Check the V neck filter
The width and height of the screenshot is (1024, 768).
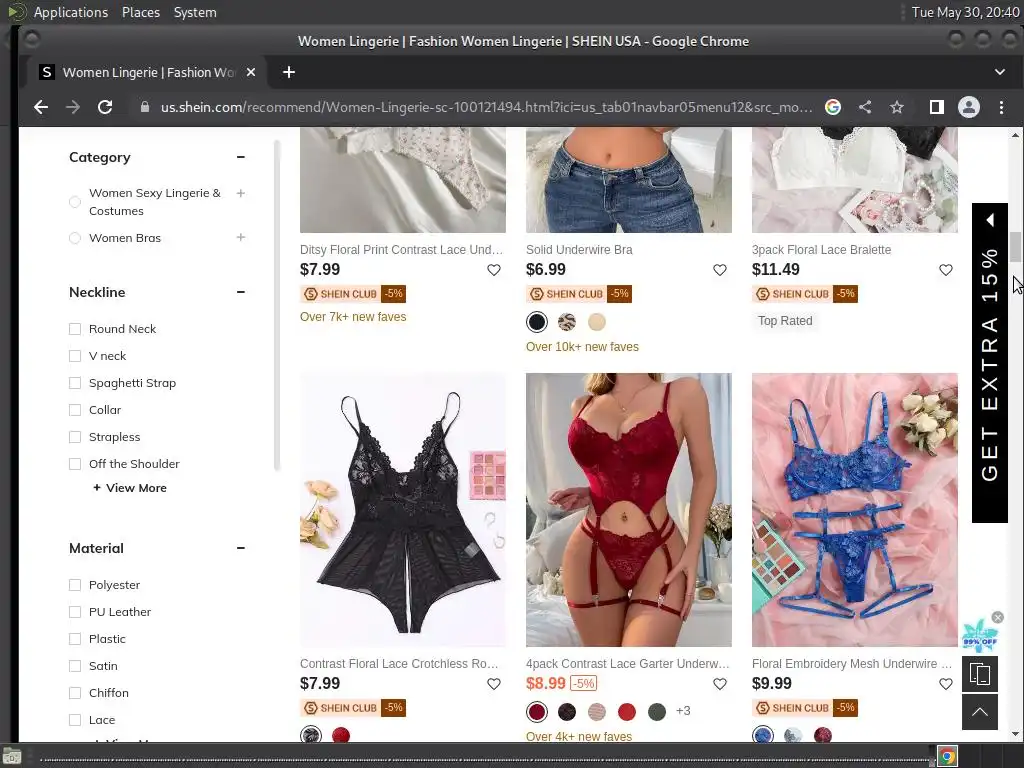(75, 356)
